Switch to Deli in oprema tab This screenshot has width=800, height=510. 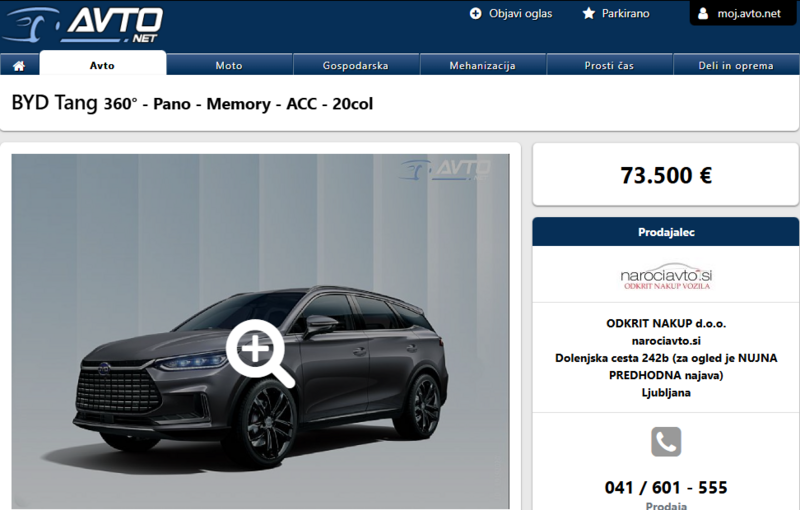736,65
